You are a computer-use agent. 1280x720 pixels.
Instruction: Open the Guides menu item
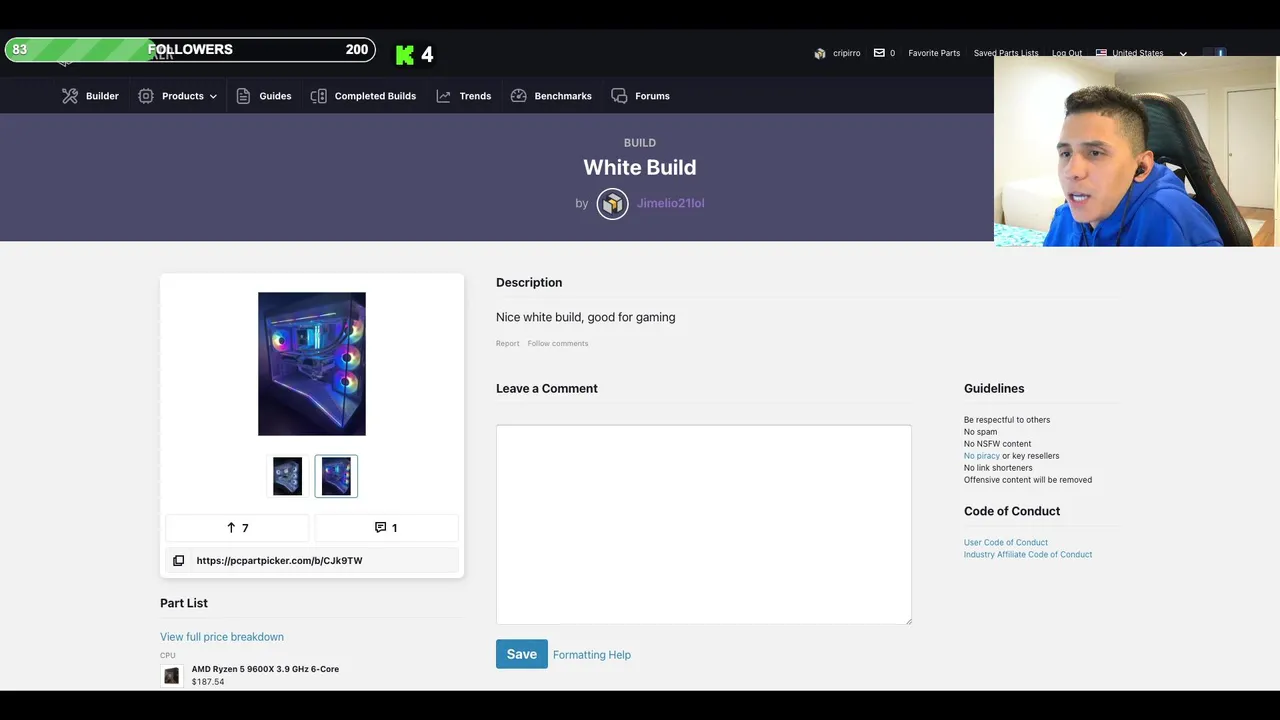point(275,96)
